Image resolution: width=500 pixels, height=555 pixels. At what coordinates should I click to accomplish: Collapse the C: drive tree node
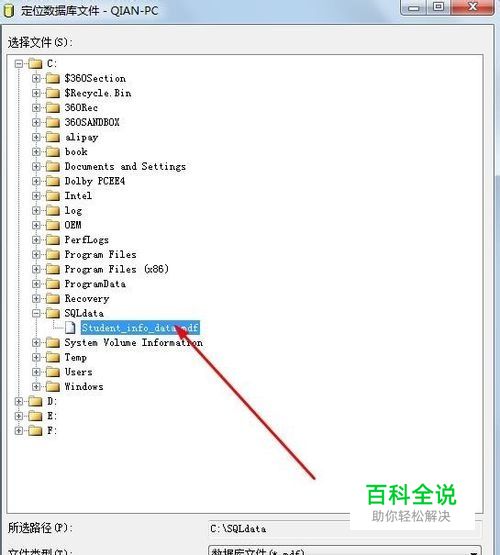coord(19,64)
